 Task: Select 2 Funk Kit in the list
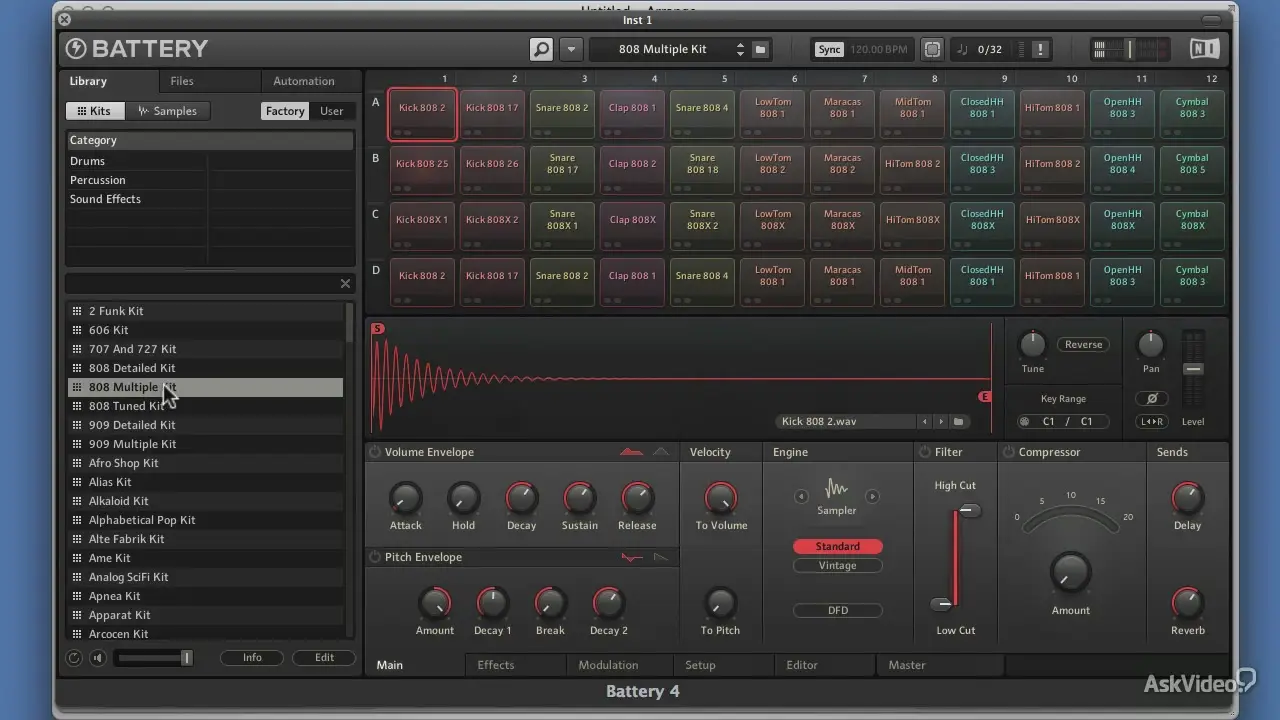click(205, 311)
